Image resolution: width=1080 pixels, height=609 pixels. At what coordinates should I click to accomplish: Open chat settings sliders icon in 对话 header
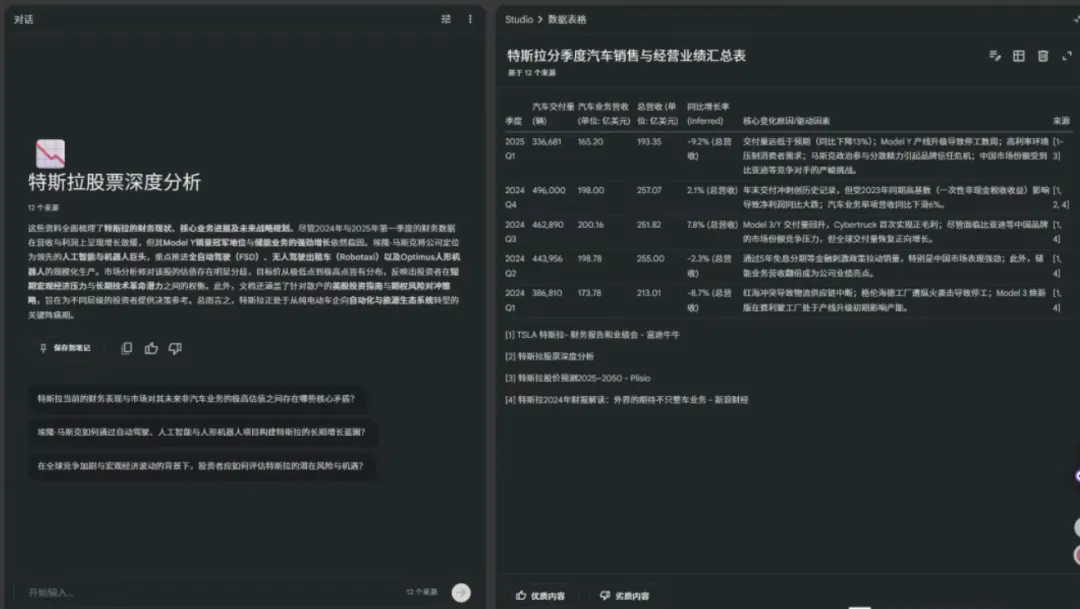(446, 19)
